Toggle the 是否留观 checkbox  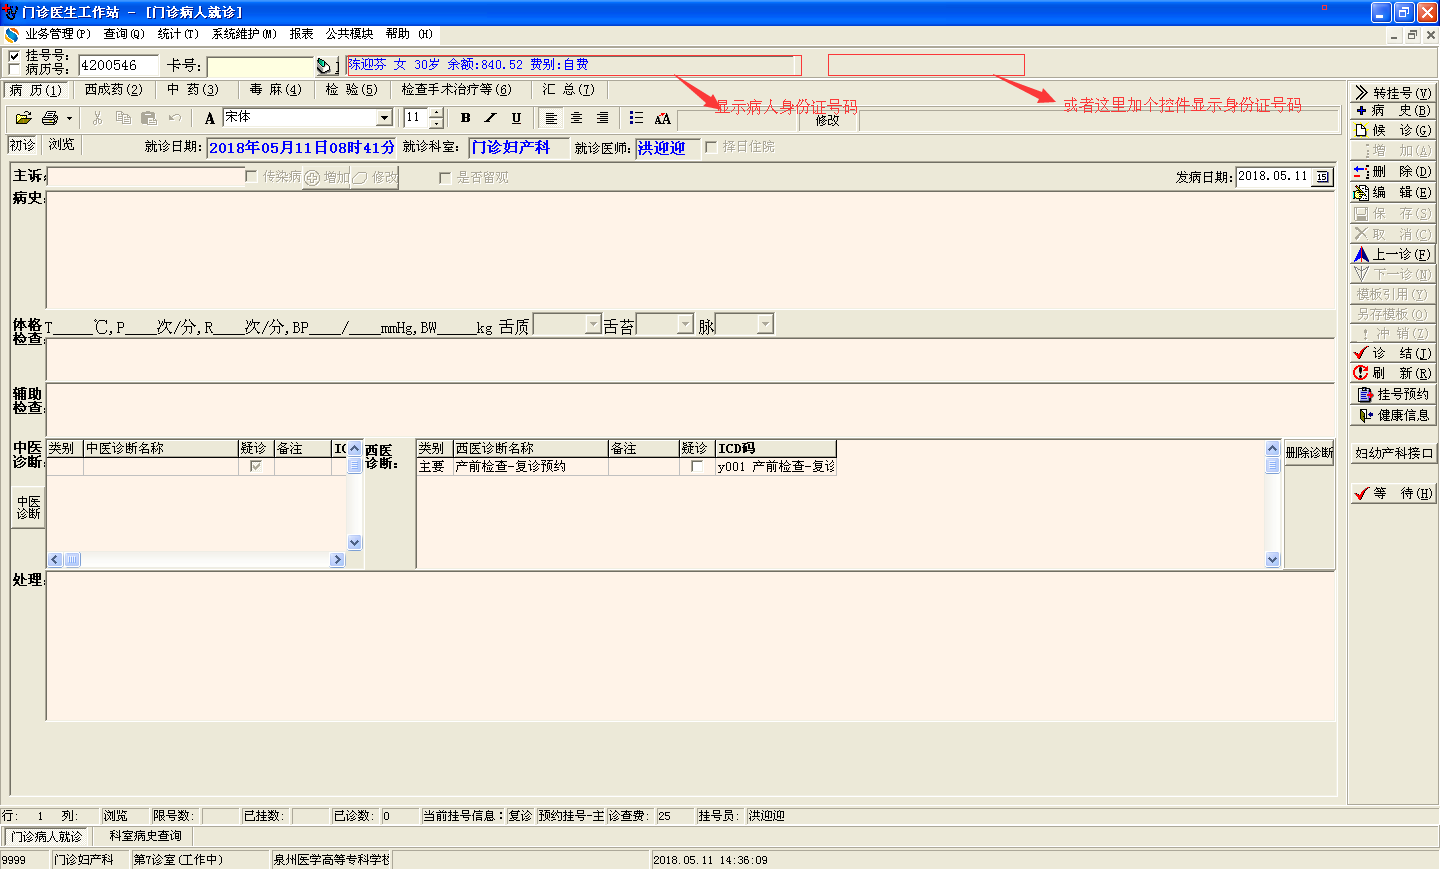(445, 178)
